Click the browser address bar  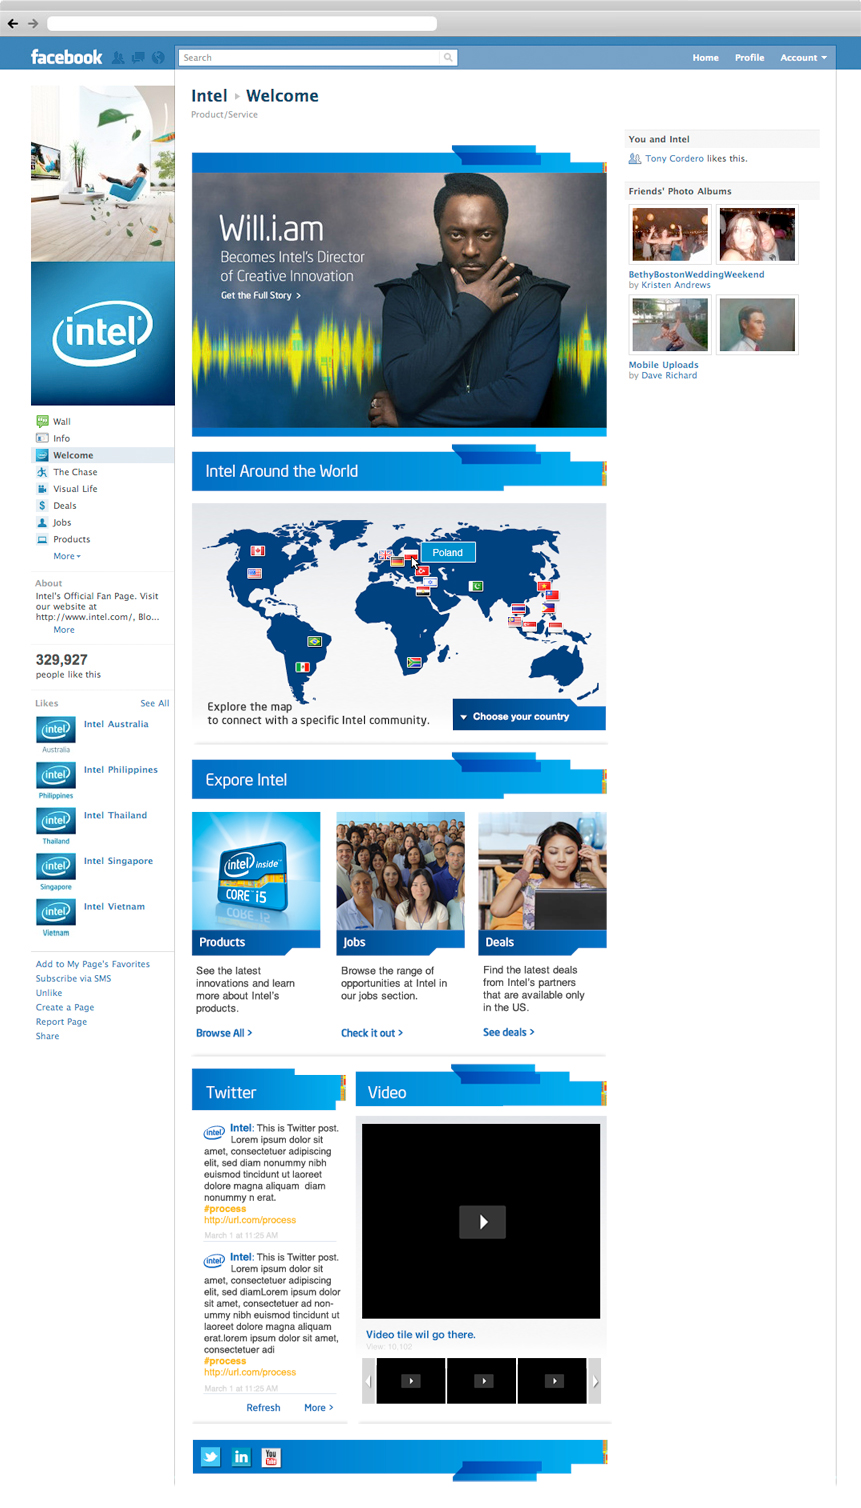tap(242, 23)
